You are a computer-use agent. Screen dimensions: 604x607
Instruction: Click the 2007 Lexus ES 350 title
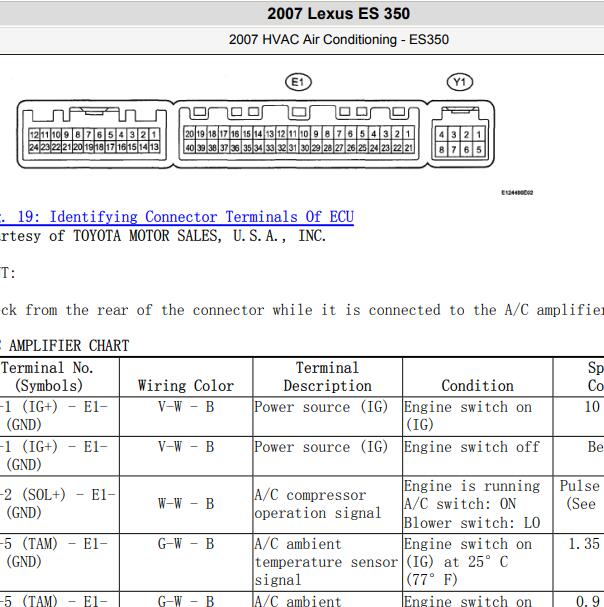(x=338, y=14)
